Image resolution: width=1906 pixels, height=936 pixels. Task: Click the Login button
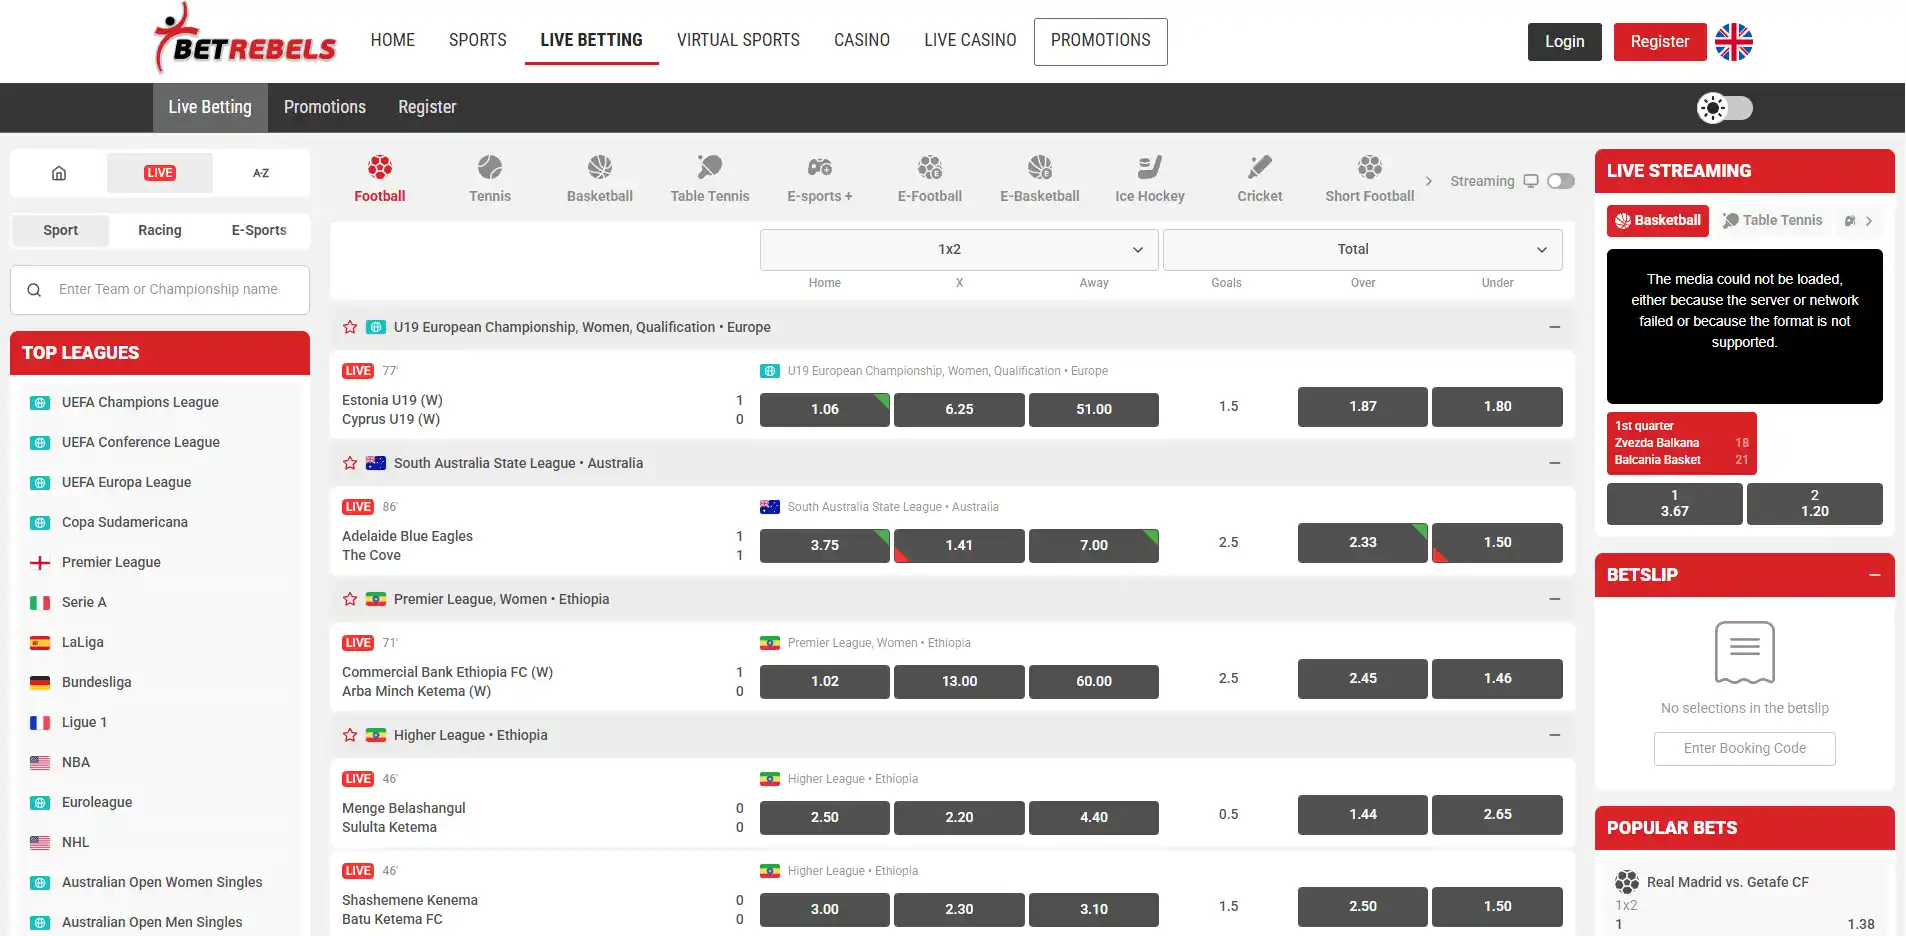tap(1565, 42)
